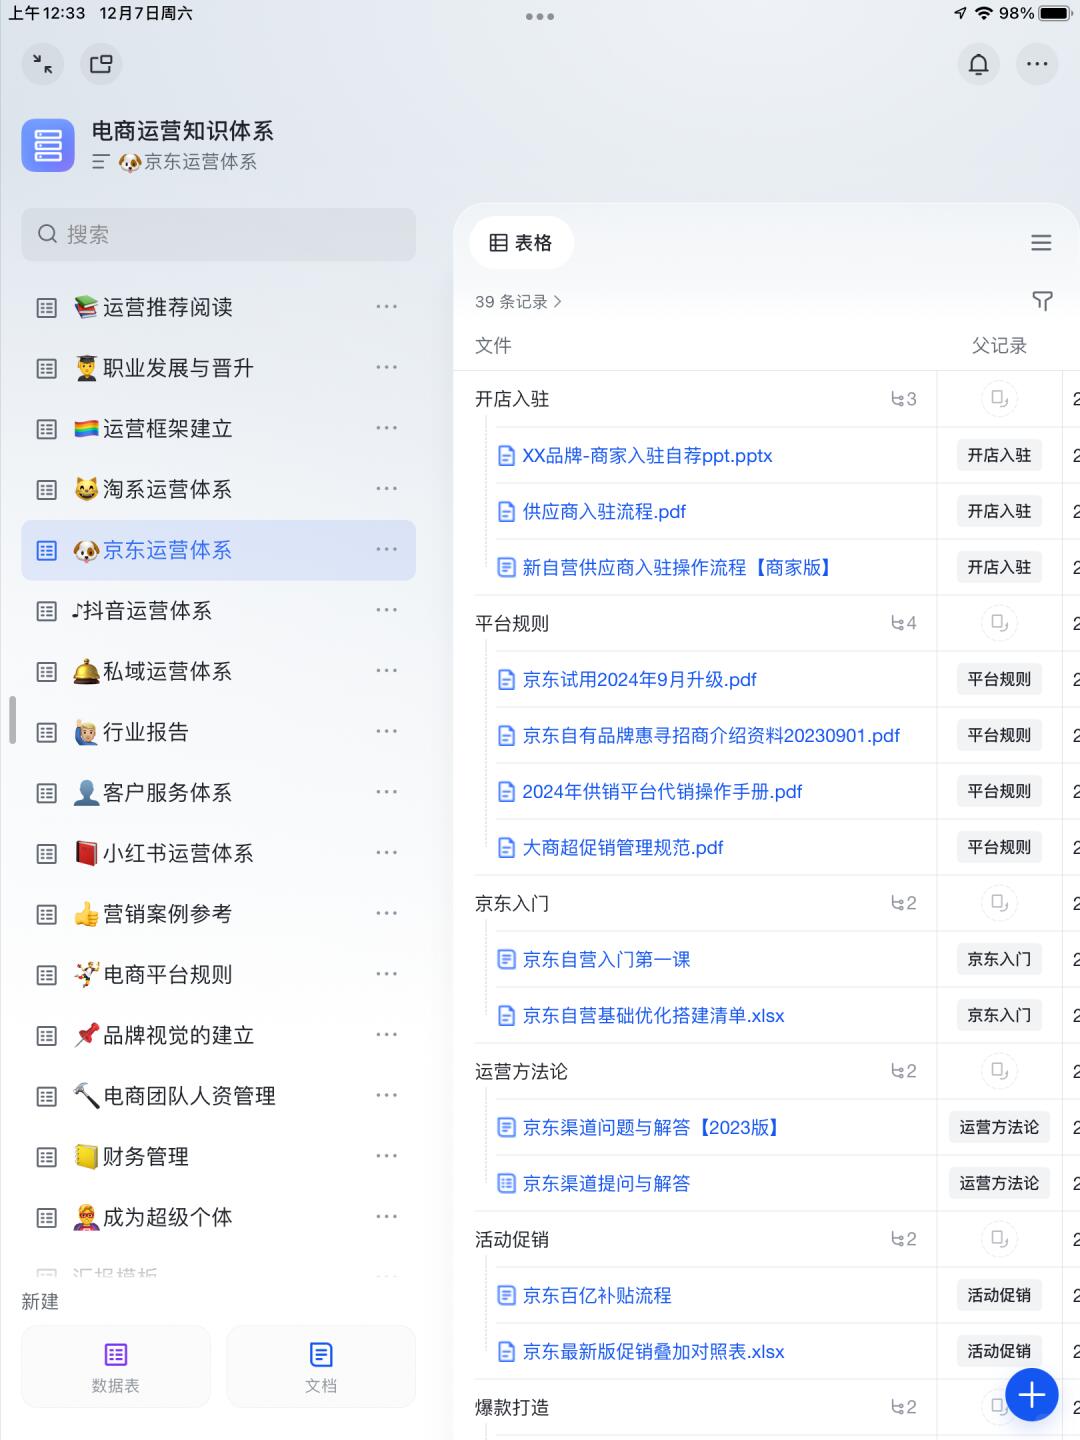Image resolution: width=1080 pixels, height=1440 pixels.
Task: Open more options for 运营框架建立
Action: tap(387, 428)
